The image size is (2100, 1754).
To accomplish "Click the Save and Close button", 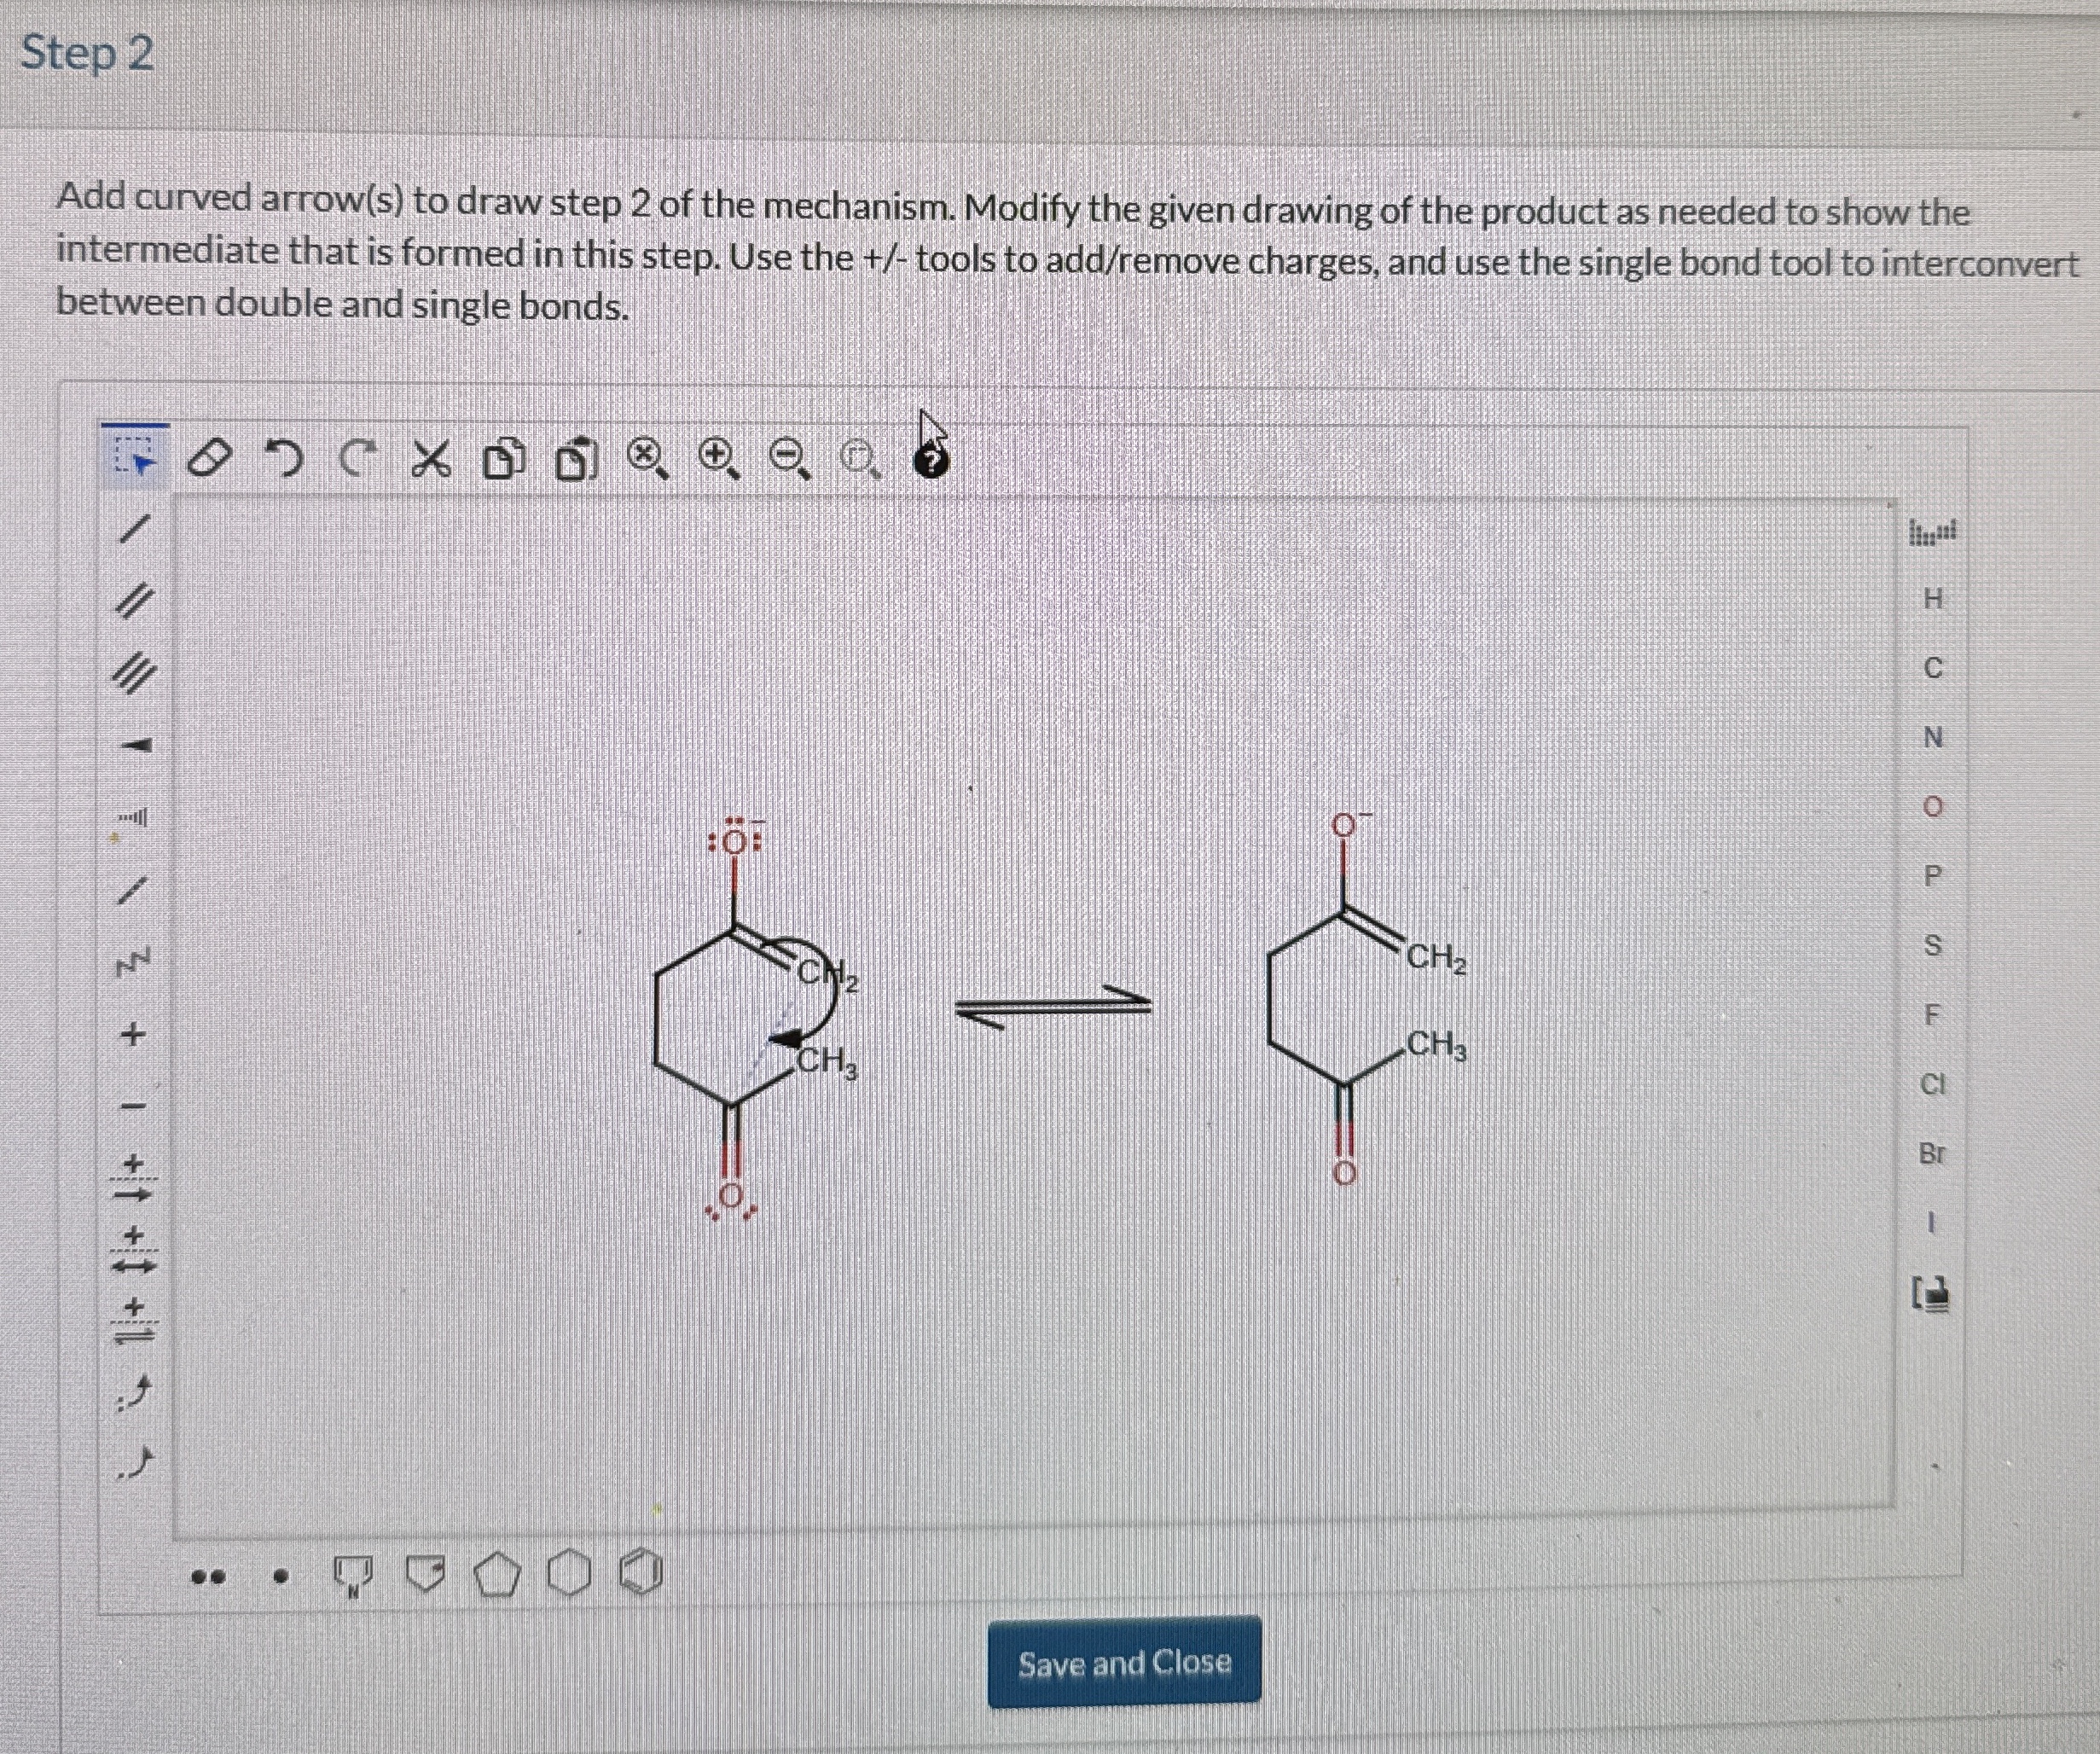I will pyautogui.click(x=1124, y=1663).
